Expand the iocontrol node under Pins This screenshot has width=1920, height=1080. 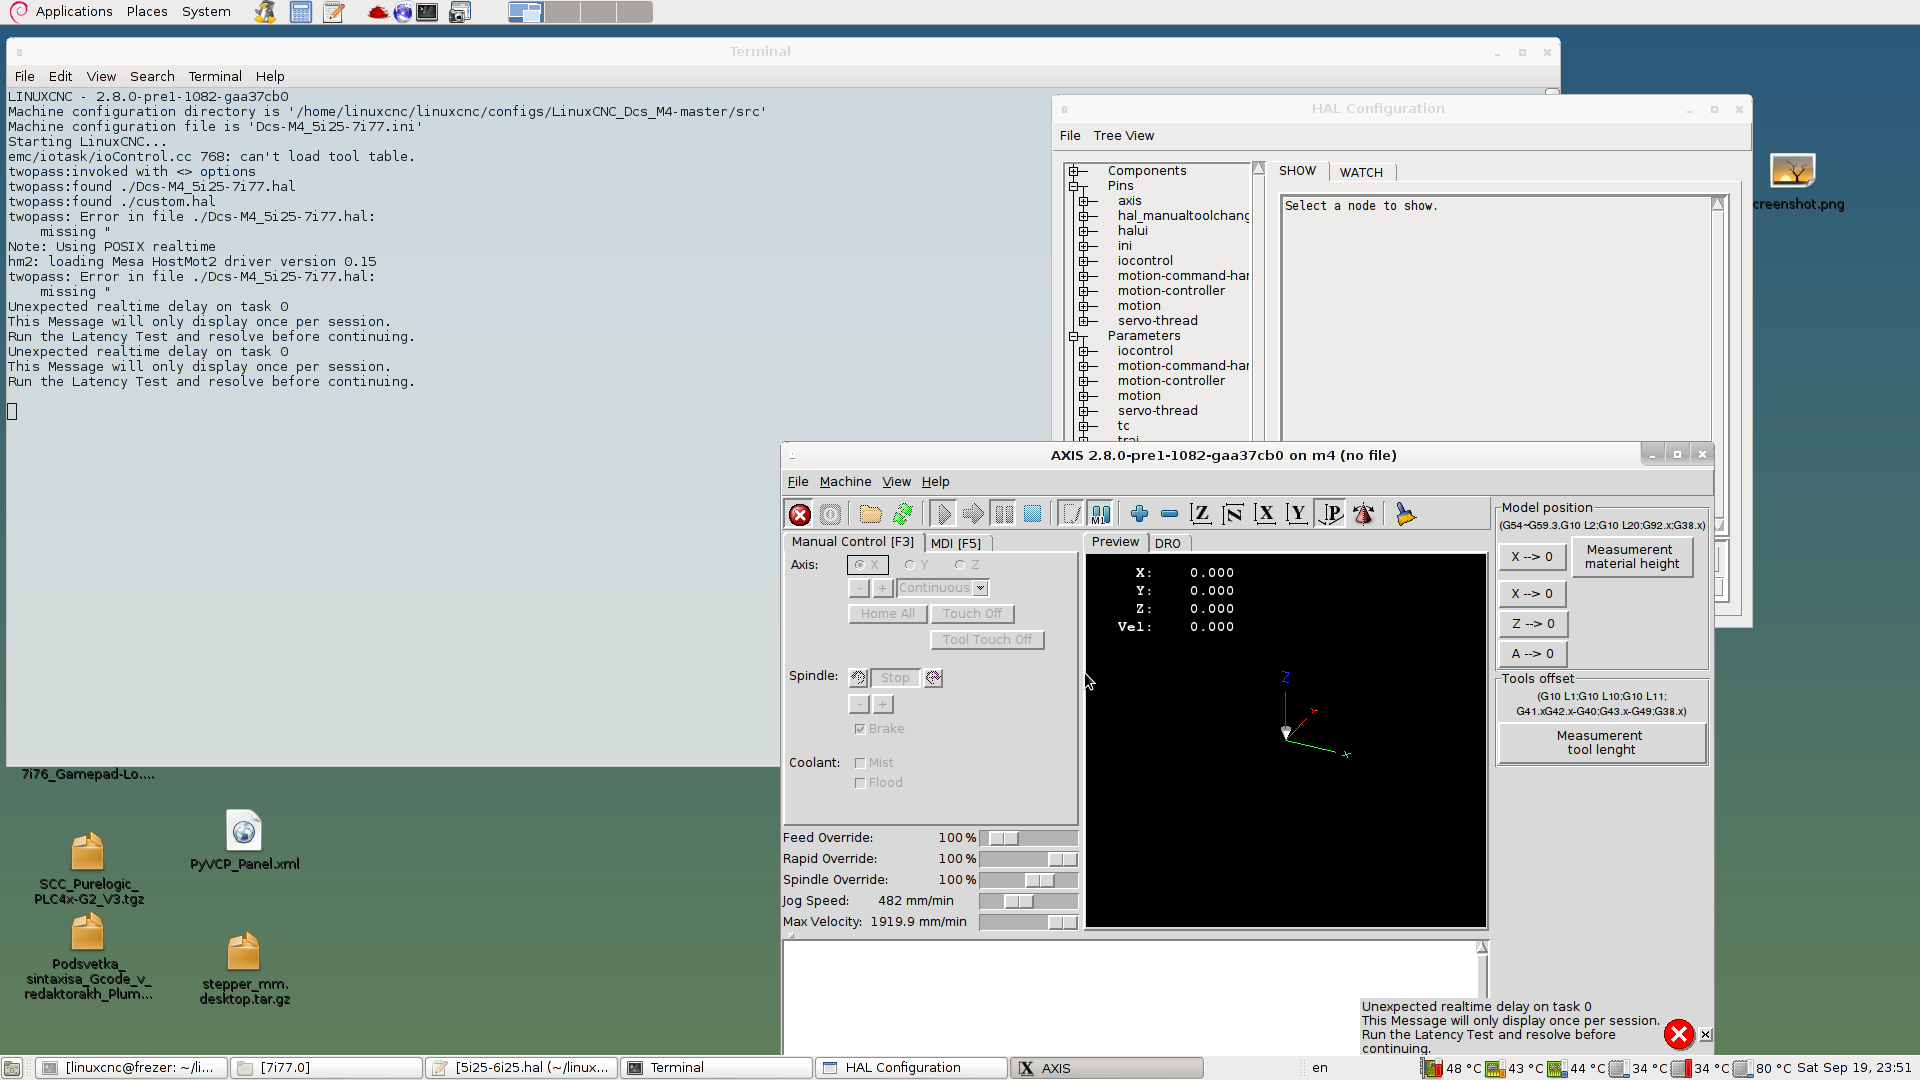click(1083, 261)
